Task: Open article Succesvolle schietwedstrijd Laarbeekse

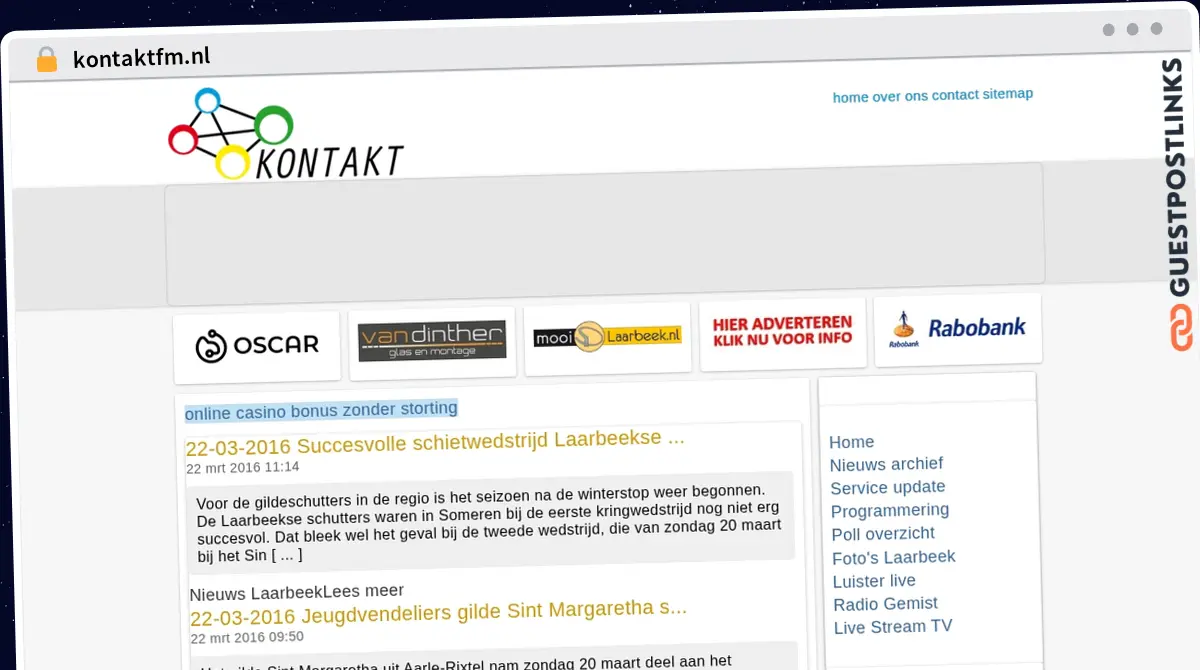Action: click(x=435, y=441)
